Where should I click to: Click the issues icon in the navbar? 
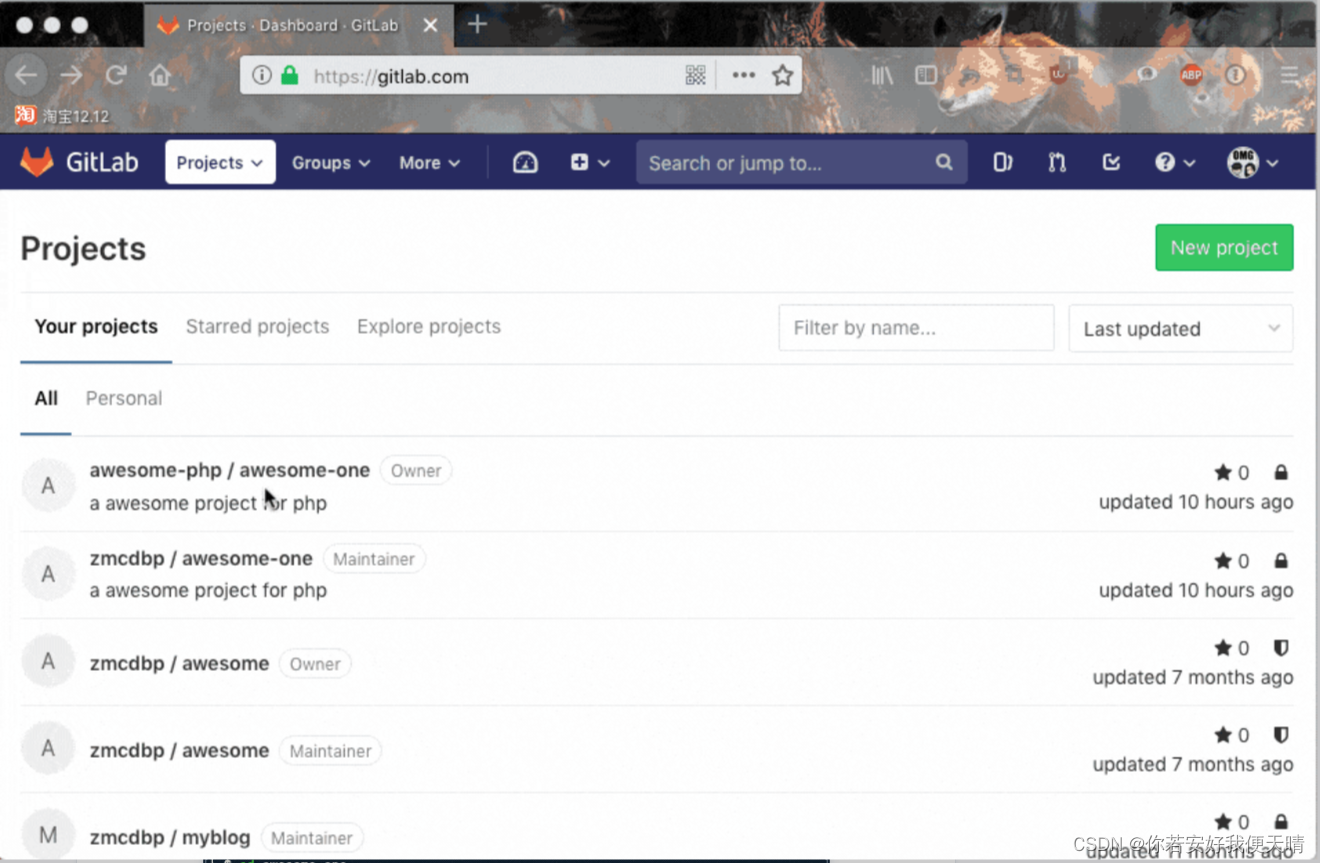pyautogui.click(x=1003, y=162)
